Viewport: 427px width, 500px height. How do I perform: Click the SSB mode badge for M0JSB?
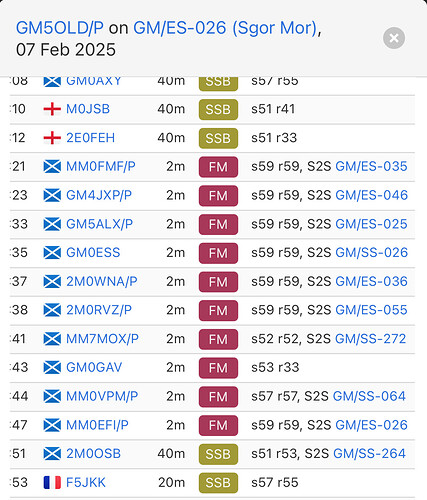tap(218, 109)
